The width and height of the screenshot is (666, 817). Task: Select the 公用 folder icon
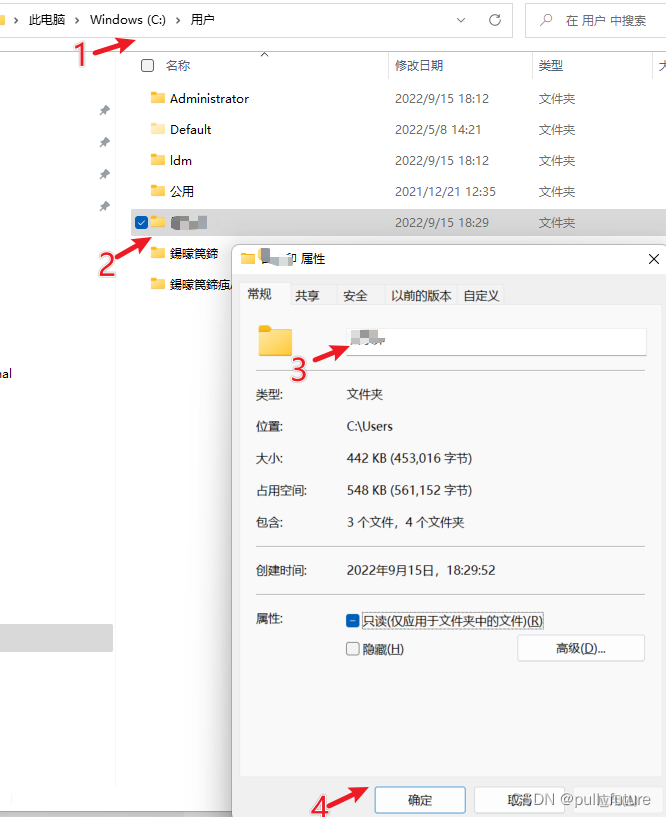click(158, 191)
